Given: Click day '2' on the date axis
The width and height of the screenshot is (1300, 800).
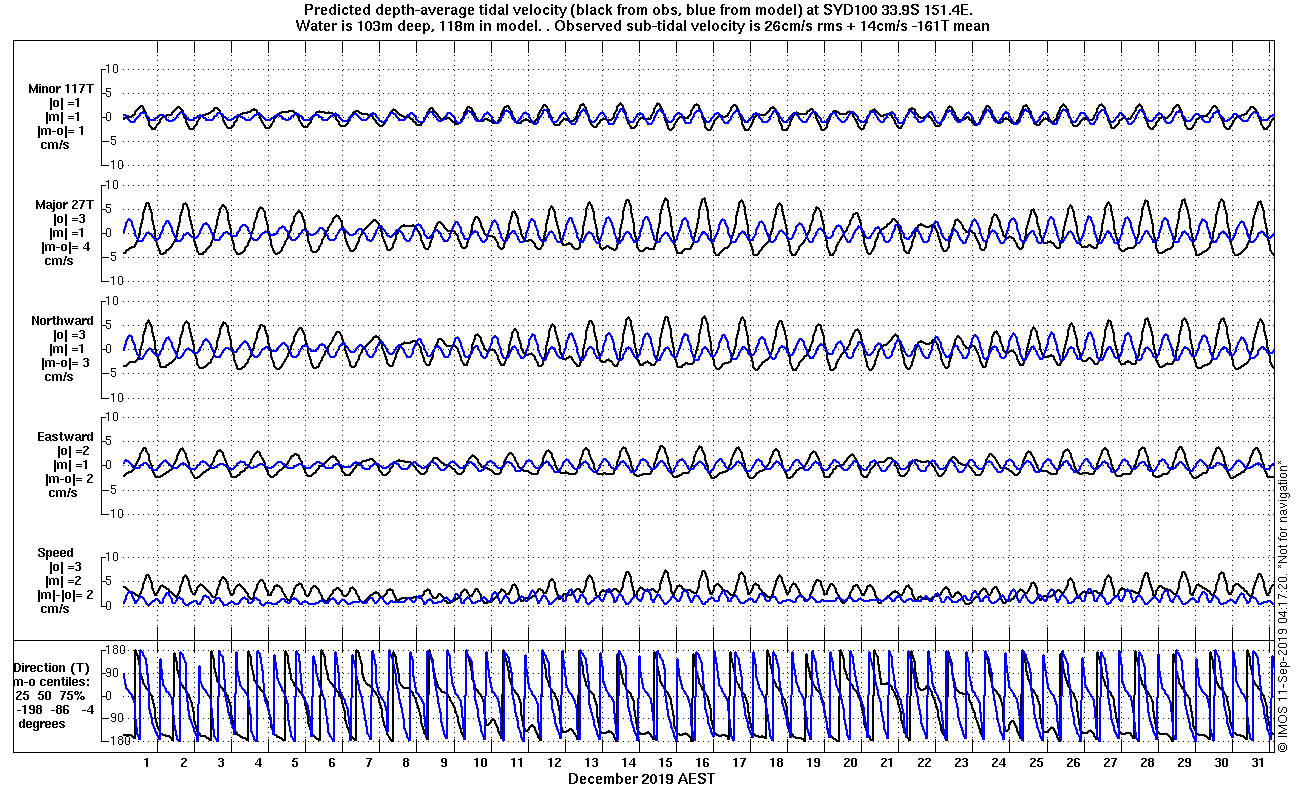Looking at the screenshot, I should tap(184, 763).
